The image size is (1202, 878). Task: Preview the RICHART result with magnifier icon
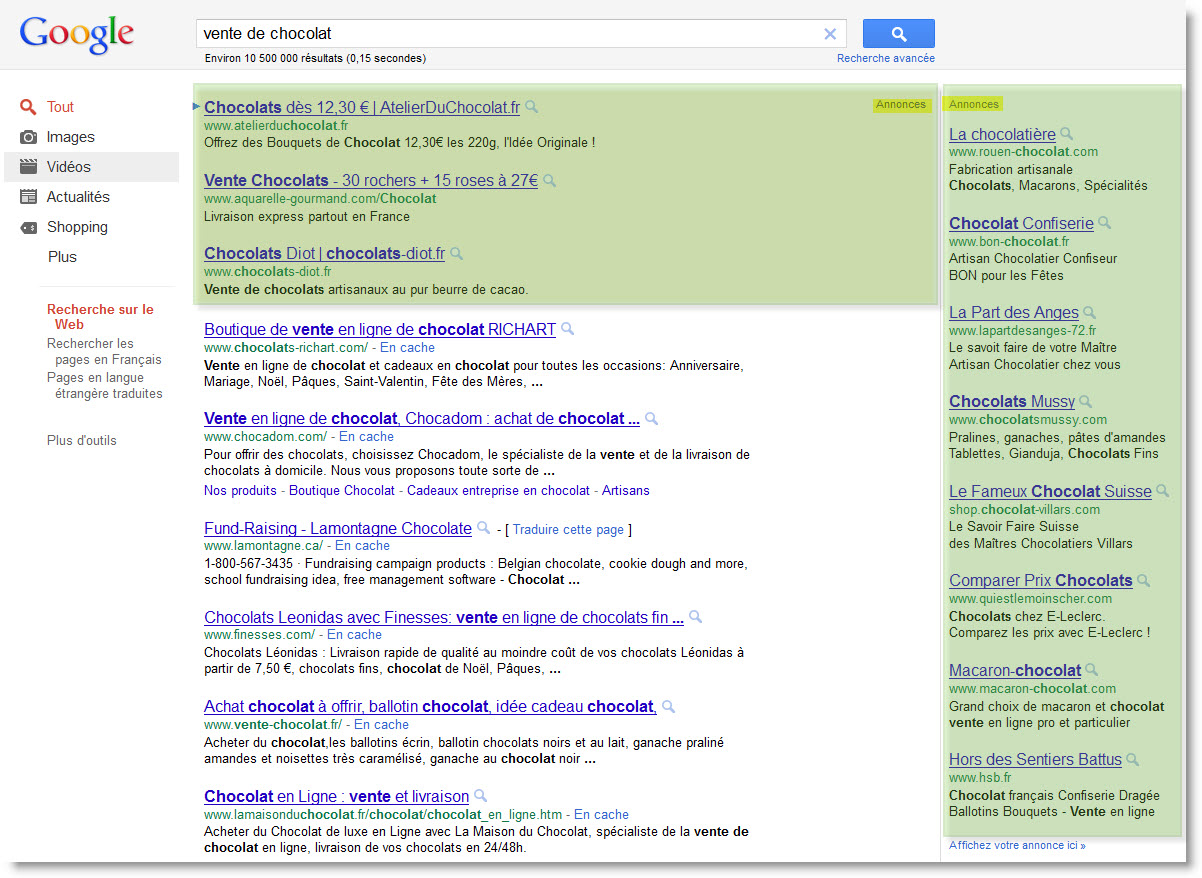(567, 329)
